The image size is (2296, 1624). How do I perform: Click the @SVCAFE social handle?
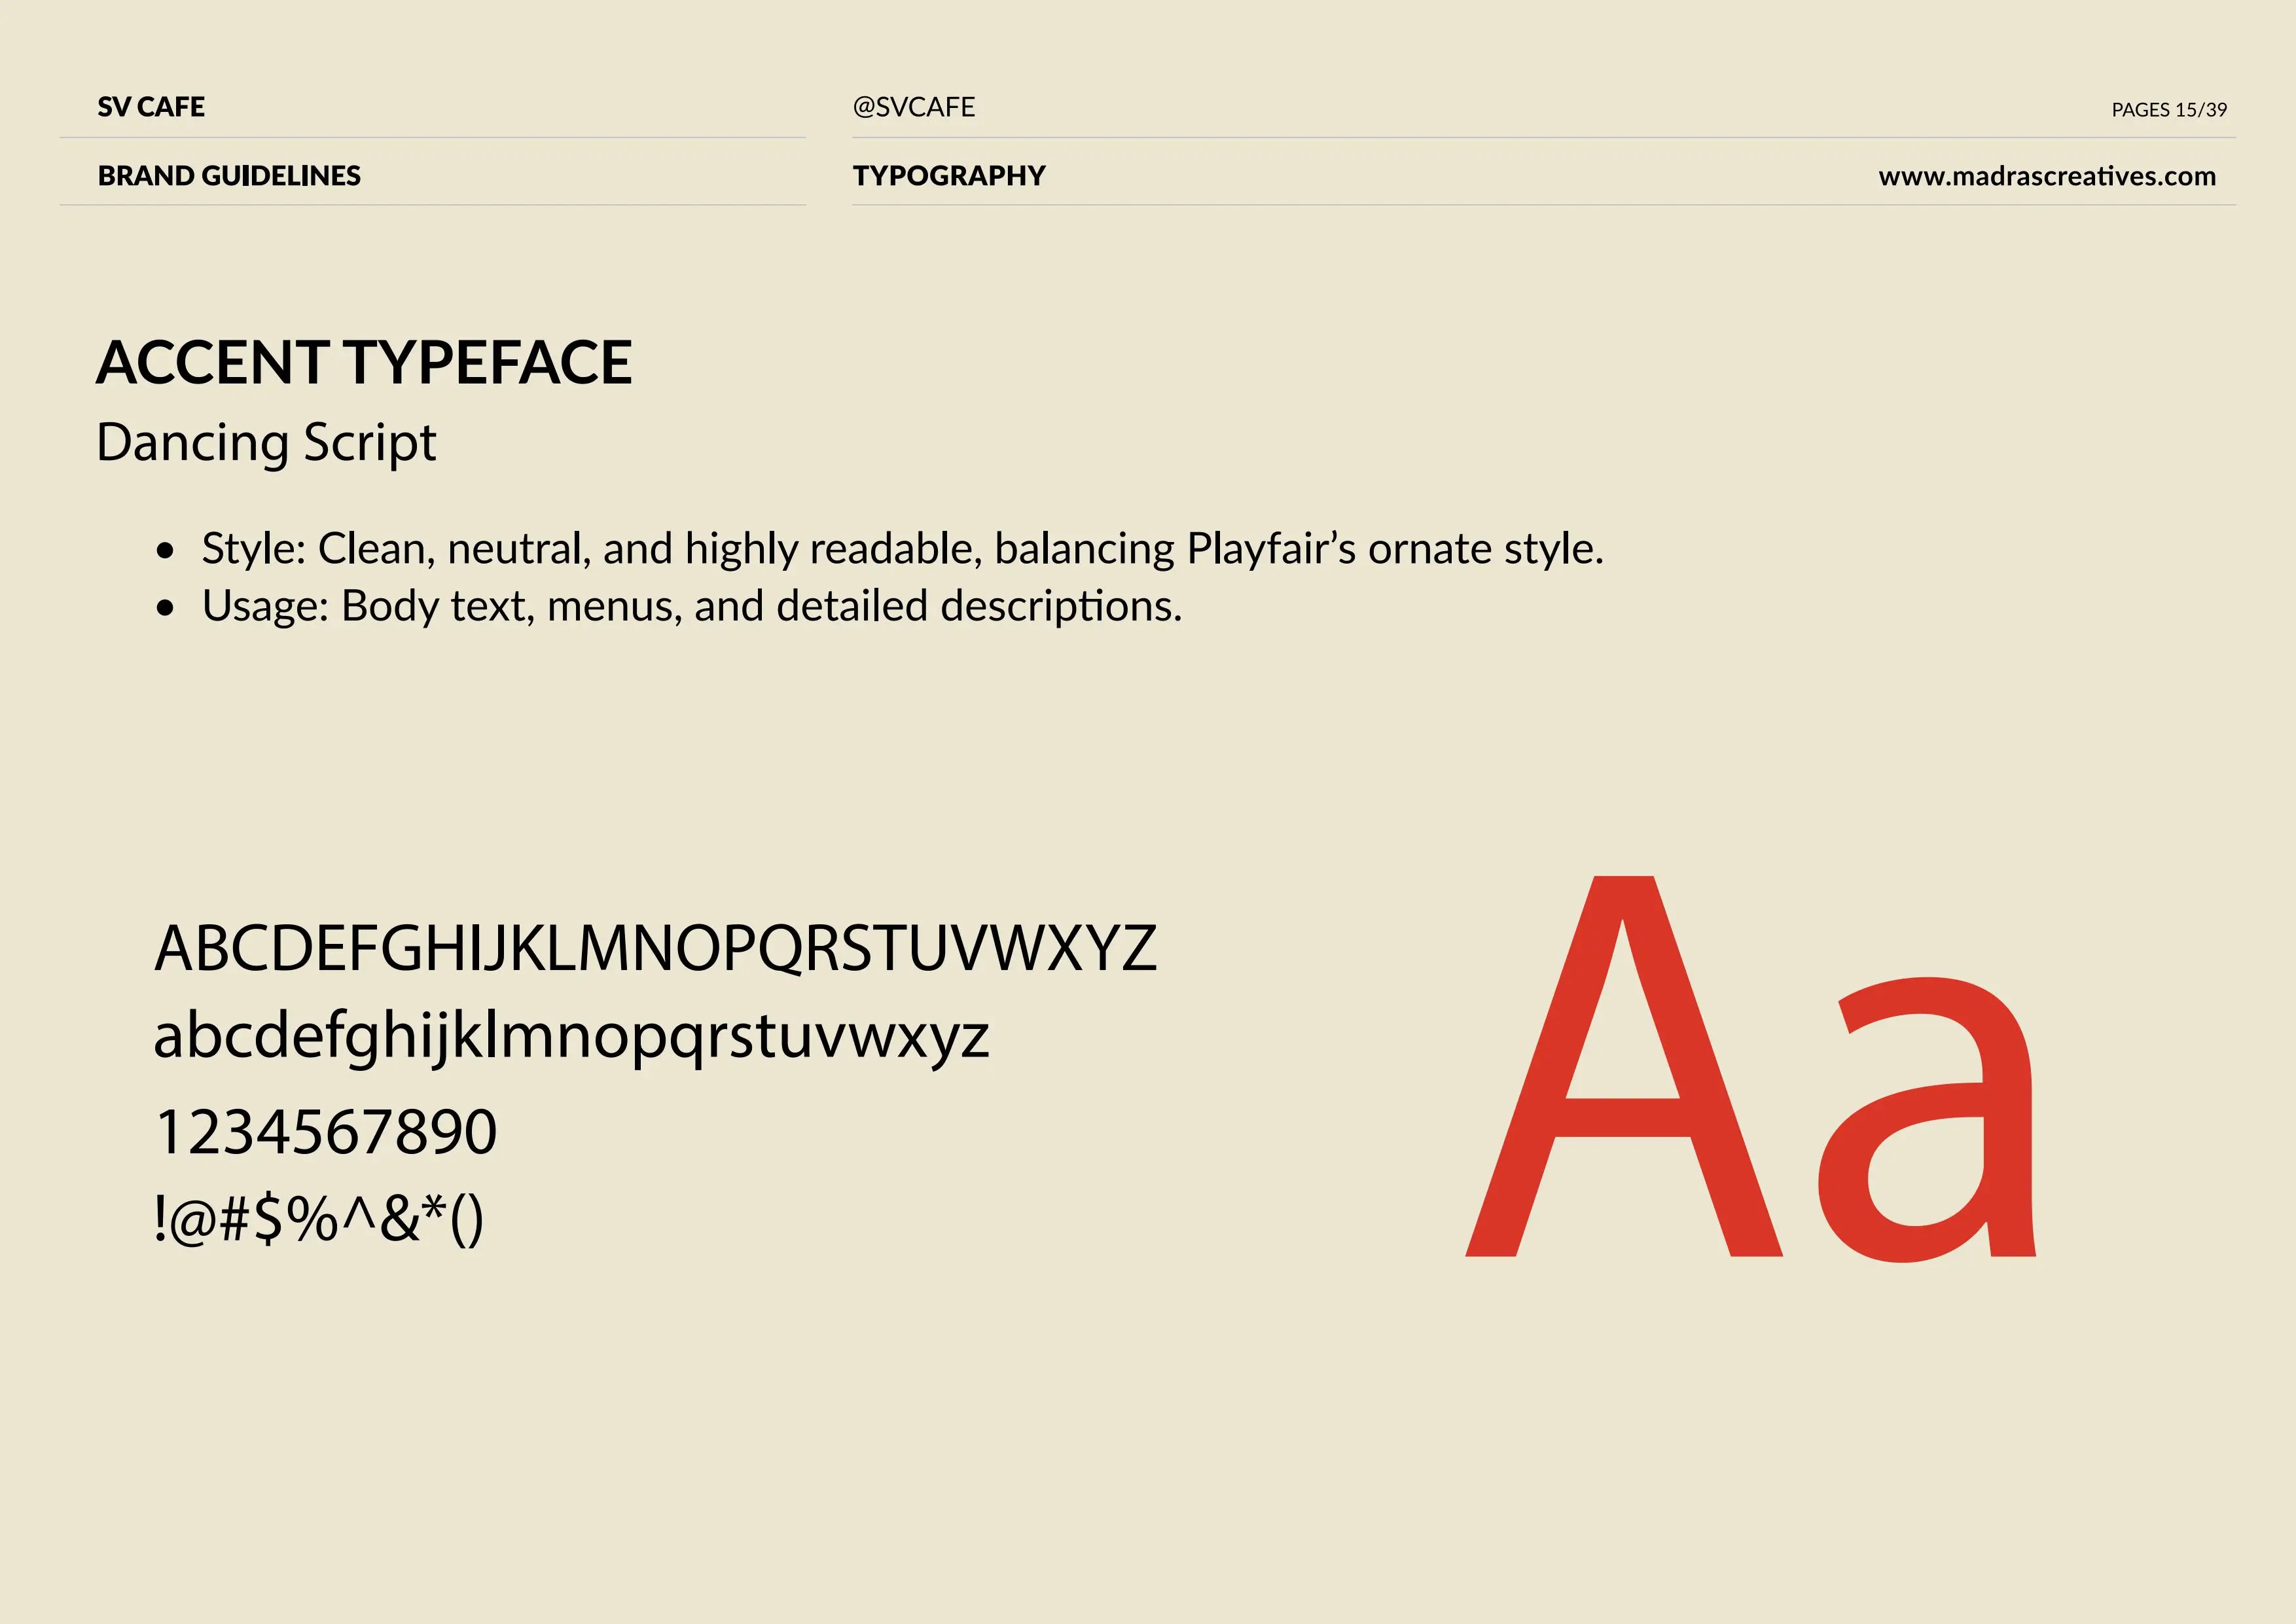click(913, 107)
